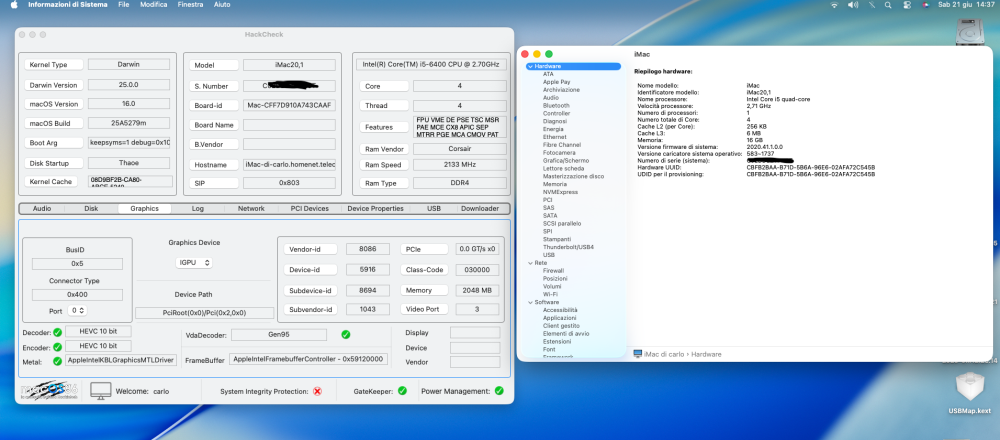Select Thunderbolt/USB4 in the sidebar
This screenshot has width=1000, height=440.
568,247
